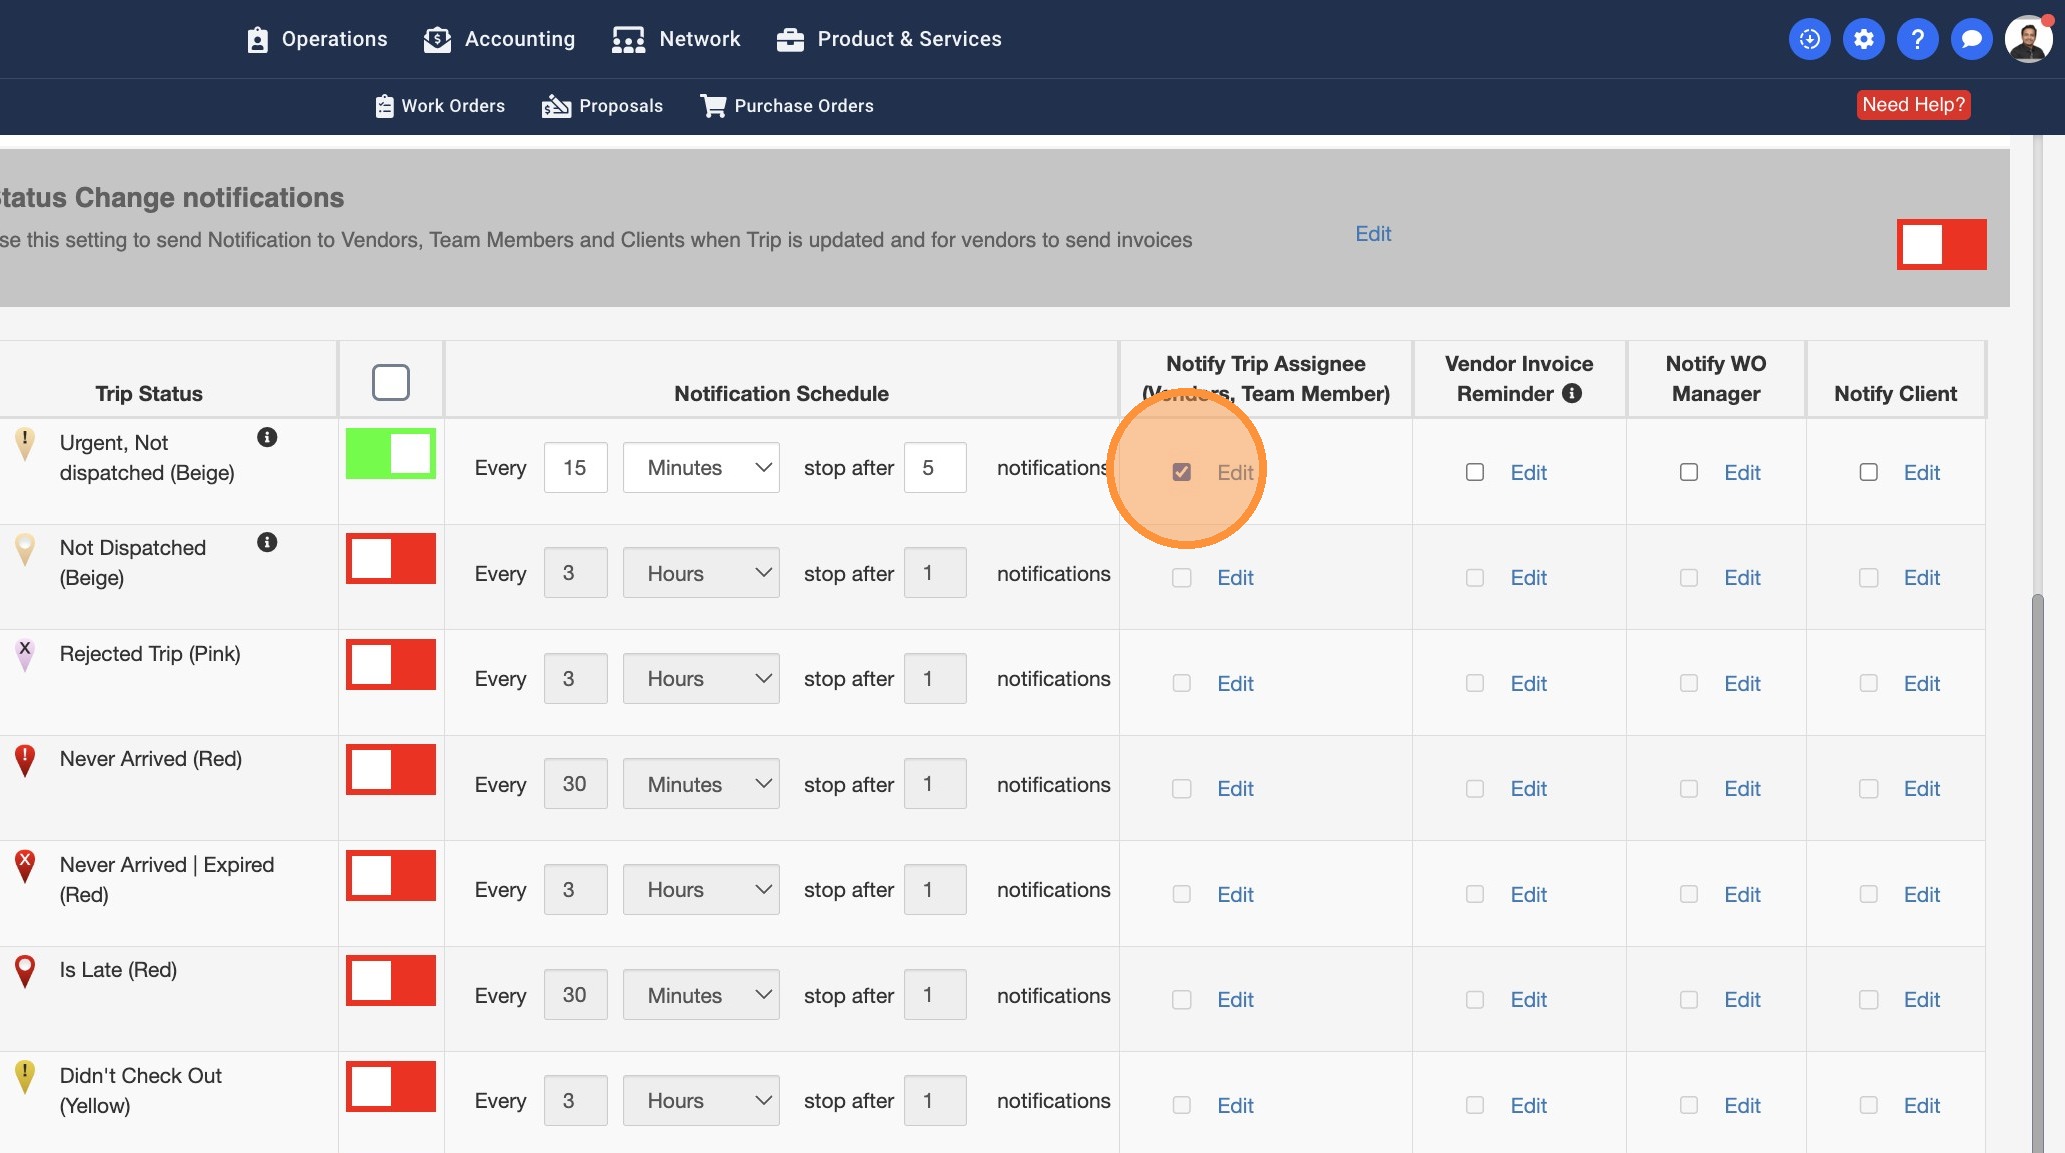
Task: Expand Minutes dropdown for Is Late row
Action: 701,995
